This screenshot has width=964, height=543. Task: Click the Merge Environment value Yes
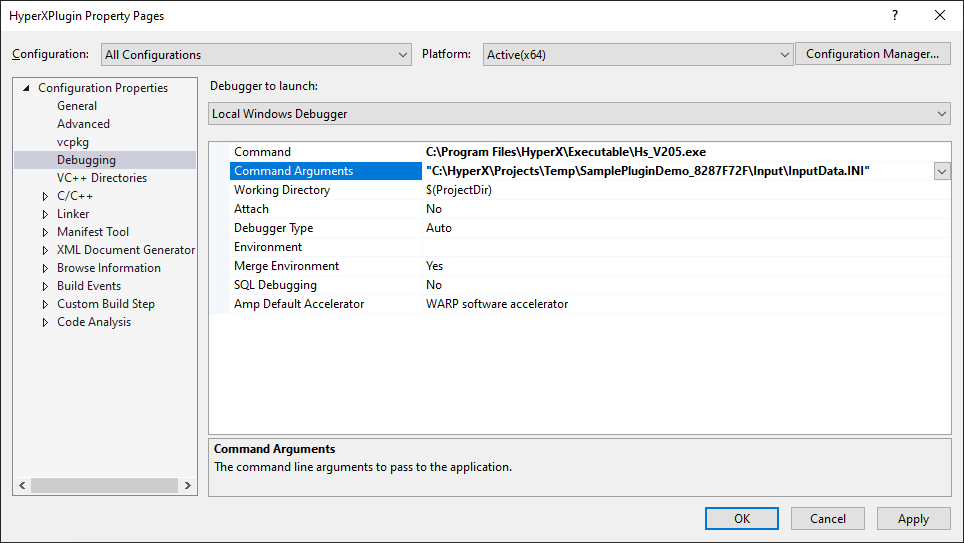pos(434,266)
